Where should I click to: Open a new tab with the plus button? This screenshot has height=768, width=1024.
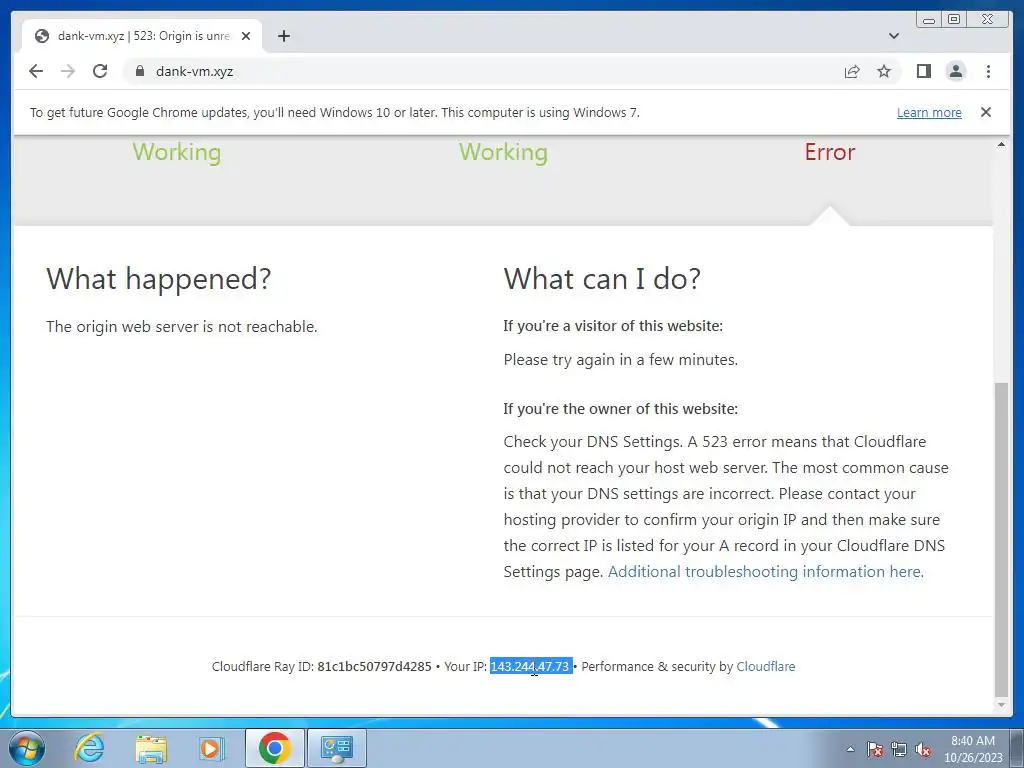(283, 36)
